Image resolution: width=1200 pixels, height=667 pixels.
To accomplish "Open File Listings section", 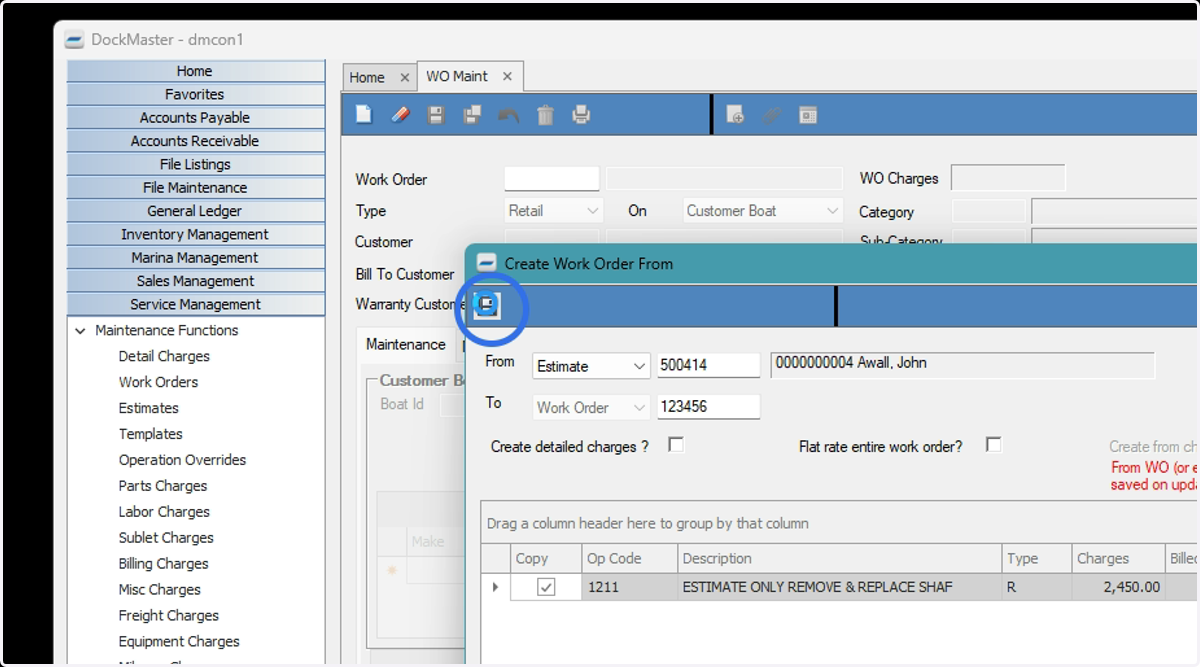I will pyautogui.click(x=195, y=164).
